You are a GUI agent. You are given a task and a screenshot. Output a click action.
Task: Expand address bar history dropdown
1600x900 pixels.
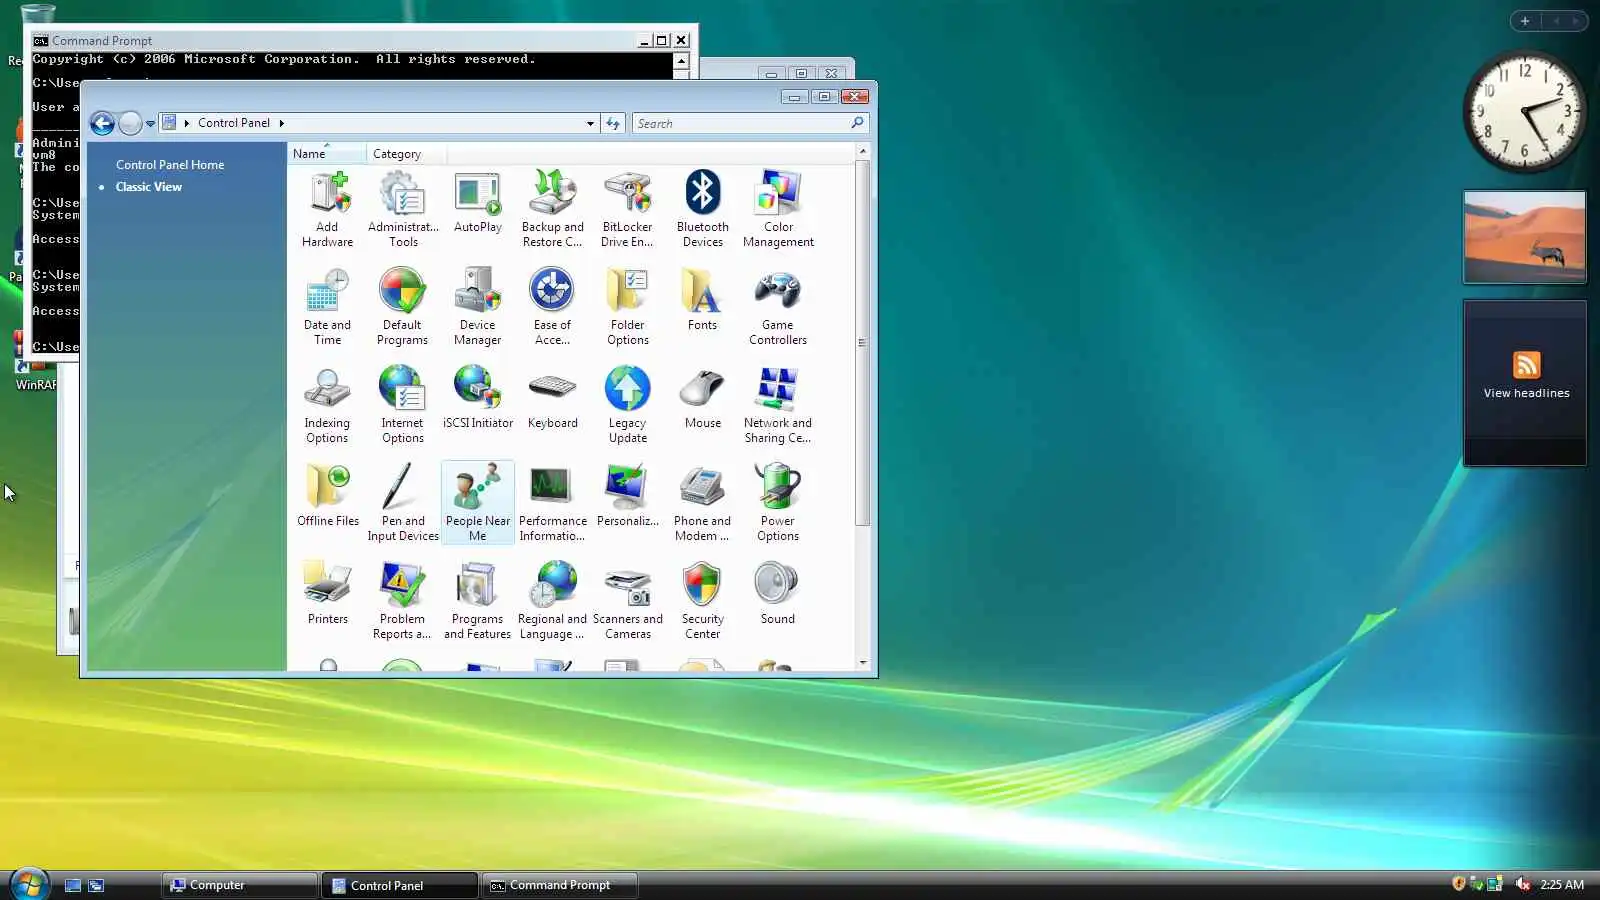(x=590, y=124)
